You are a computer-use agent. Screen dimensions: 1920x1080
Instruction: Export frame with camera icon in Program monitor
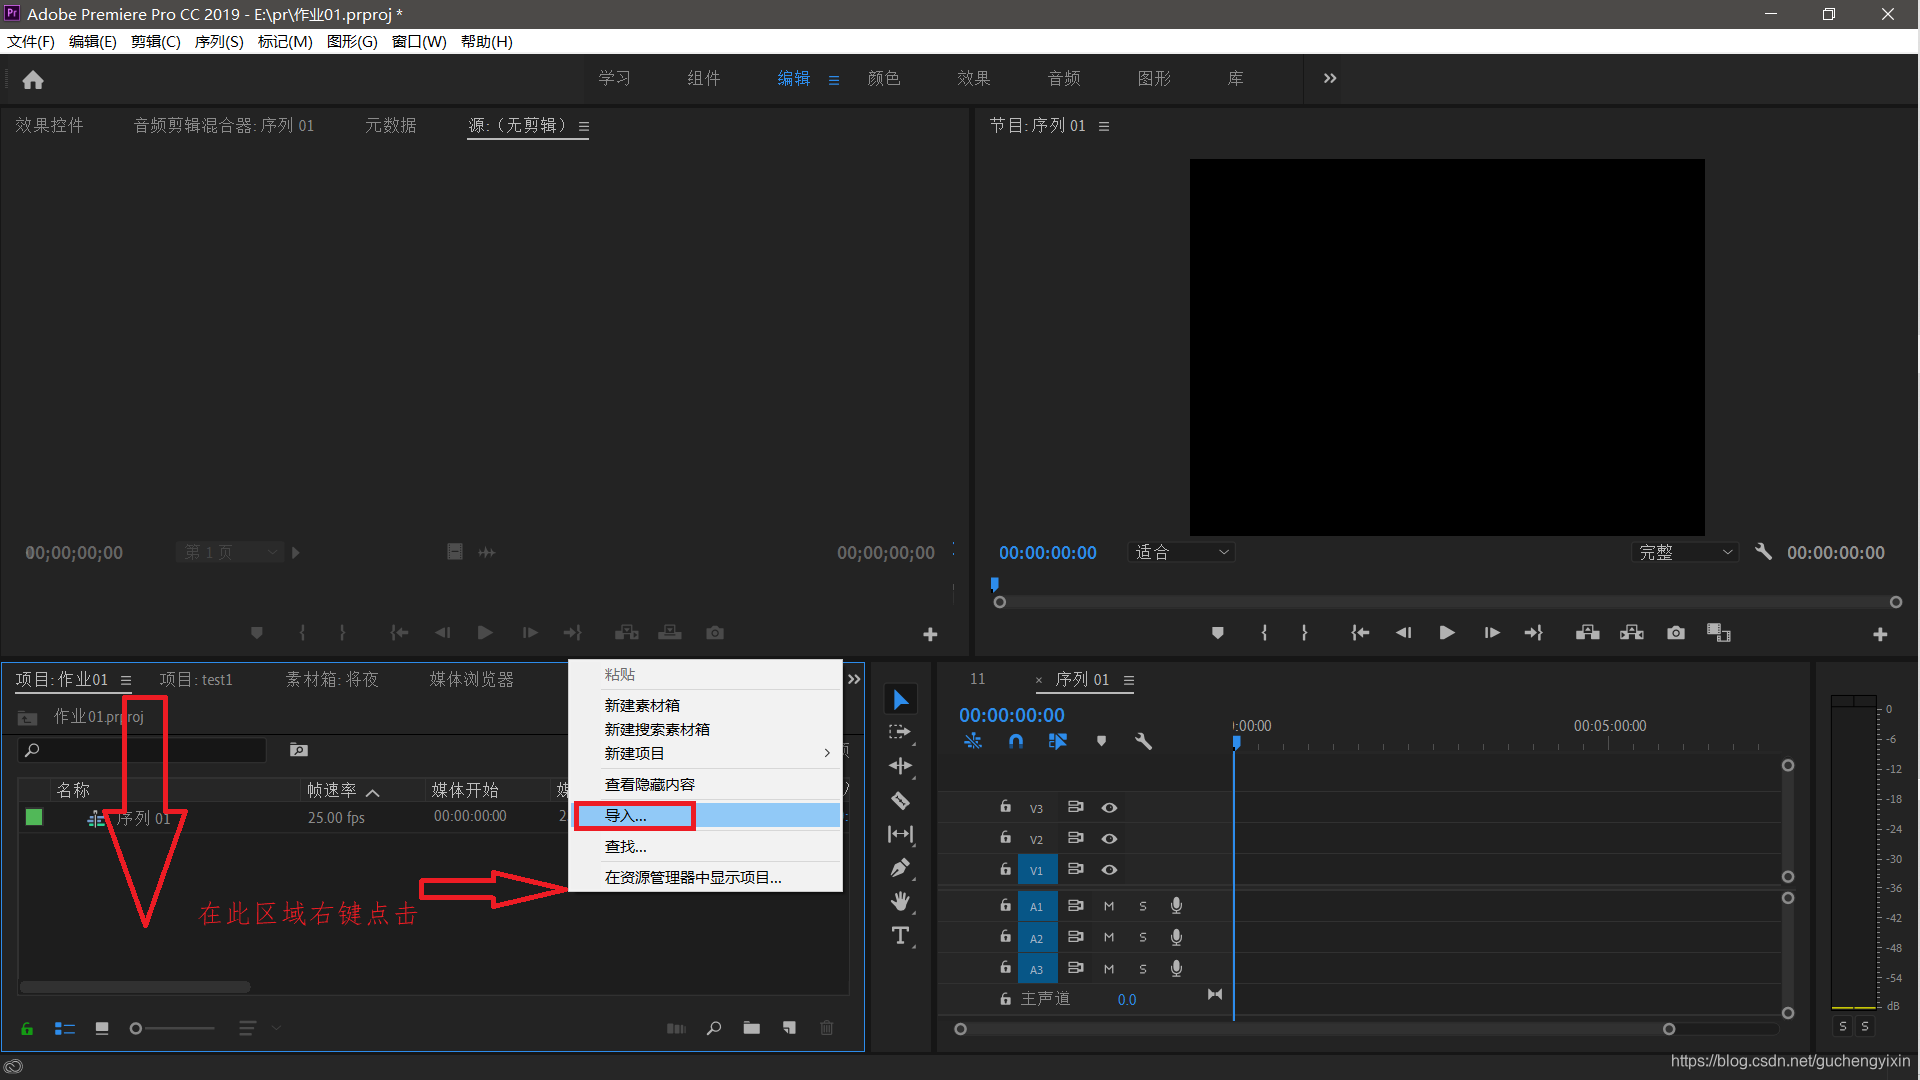(1676, 633)
